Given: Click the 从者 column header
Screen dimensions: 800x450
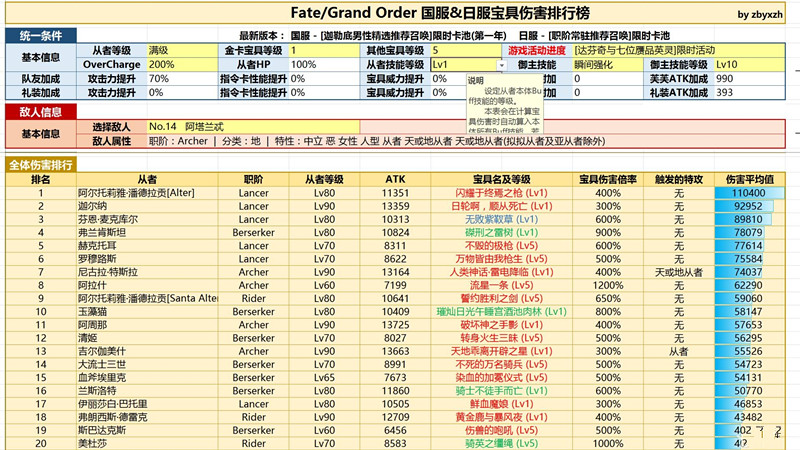Looking at the screenshot, I should click(x=147, y=180).
